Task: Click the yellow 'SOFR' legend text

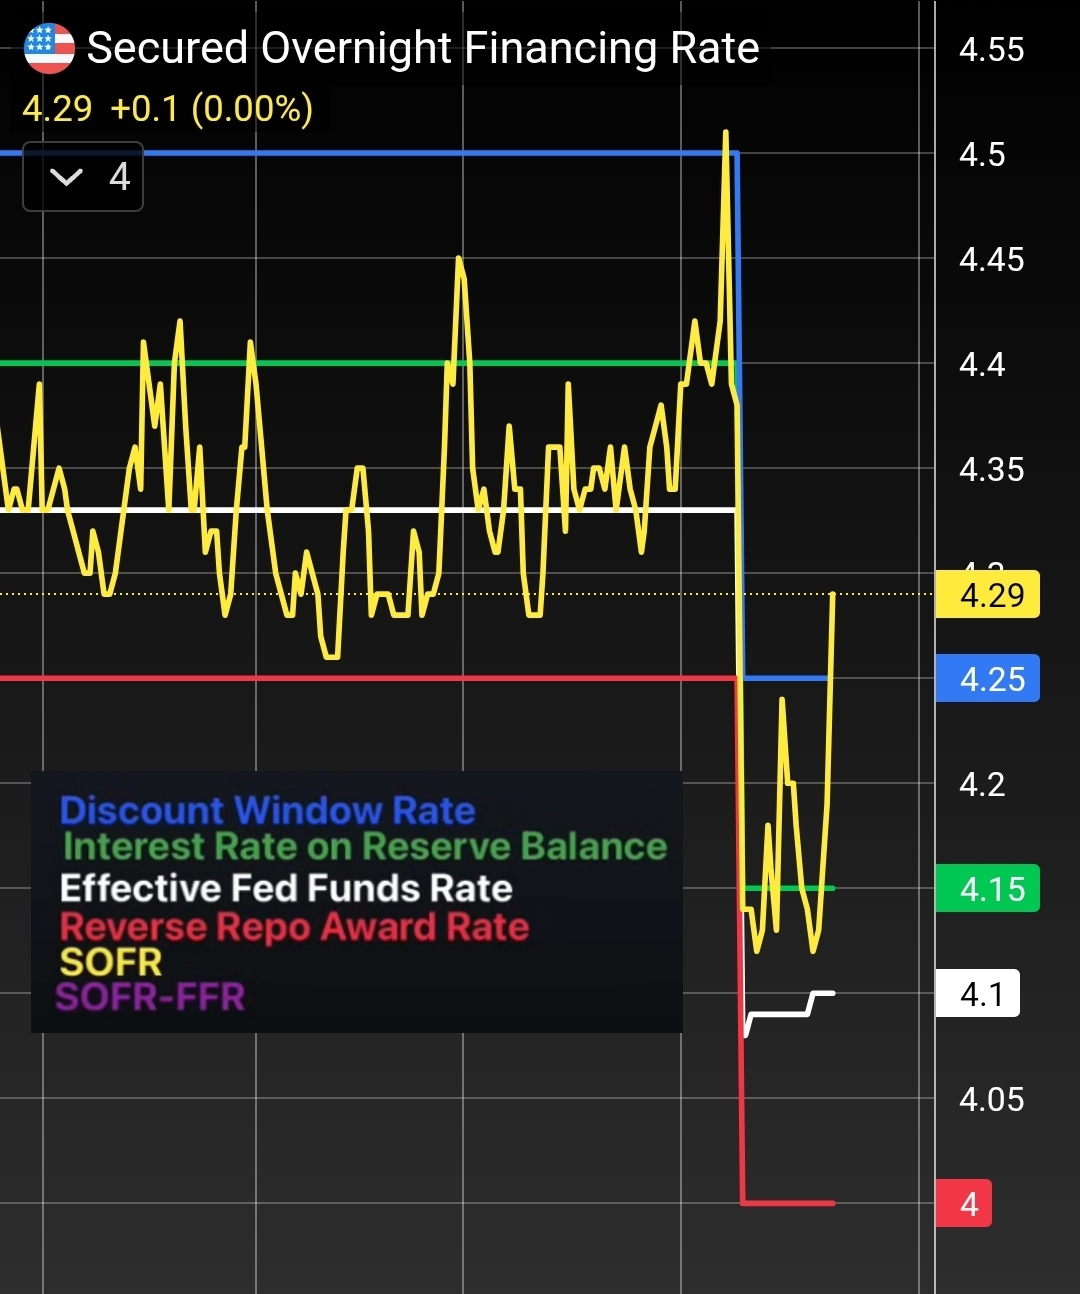Action: (x=111, y=962)
